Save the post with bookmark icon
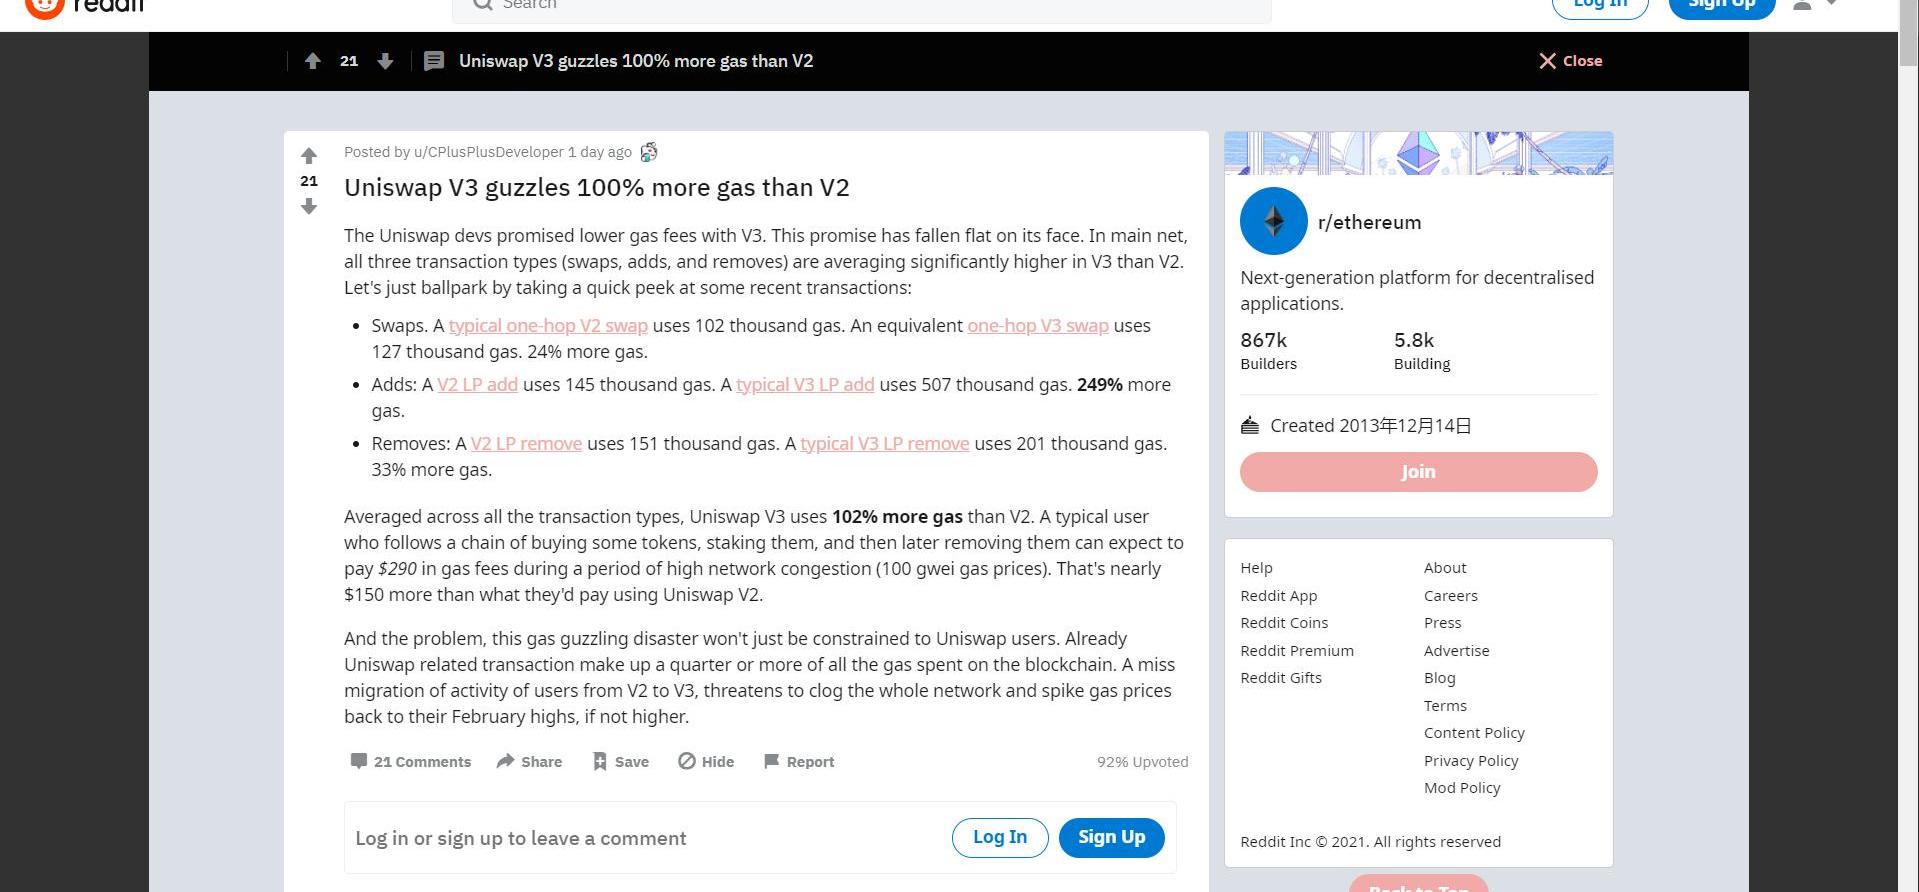The width and height of the screenshot is (1919, 892). point(620,762)
